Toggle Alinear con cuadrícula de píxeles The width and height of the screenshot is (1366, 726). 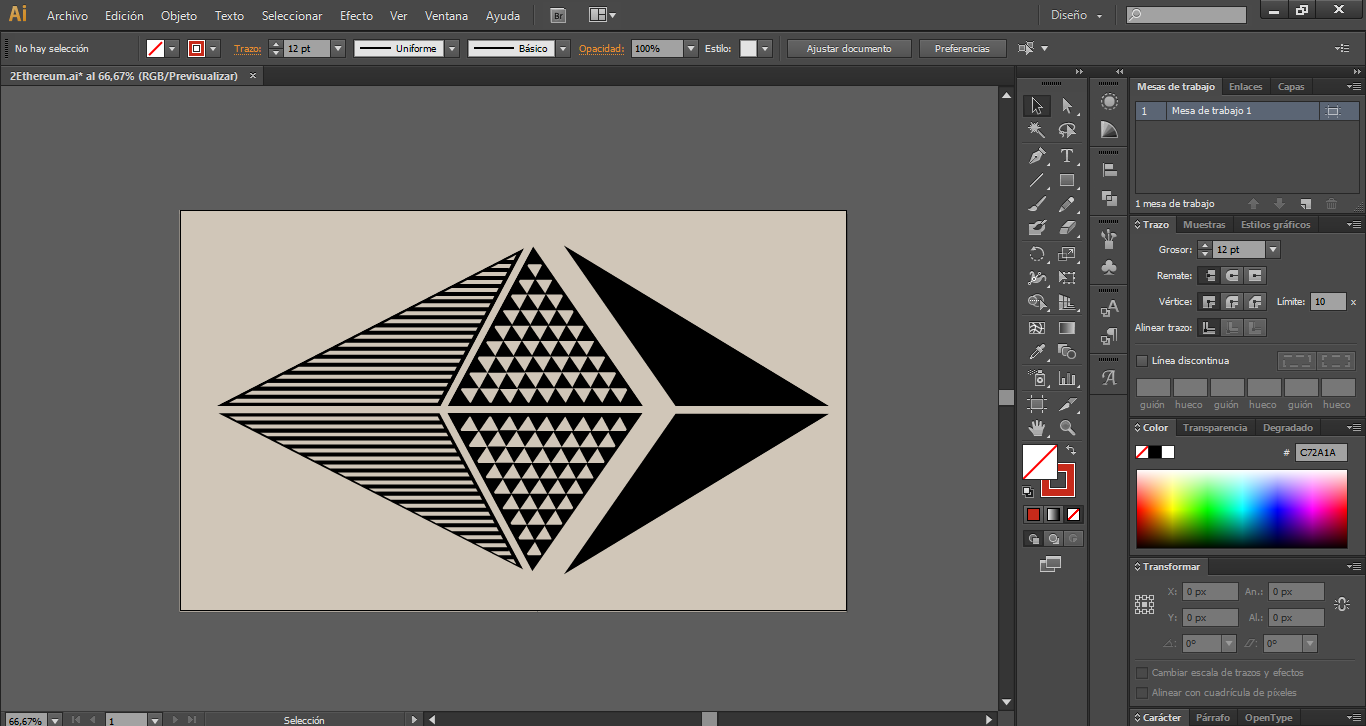pyautogui.click(x=1142, y=692)
